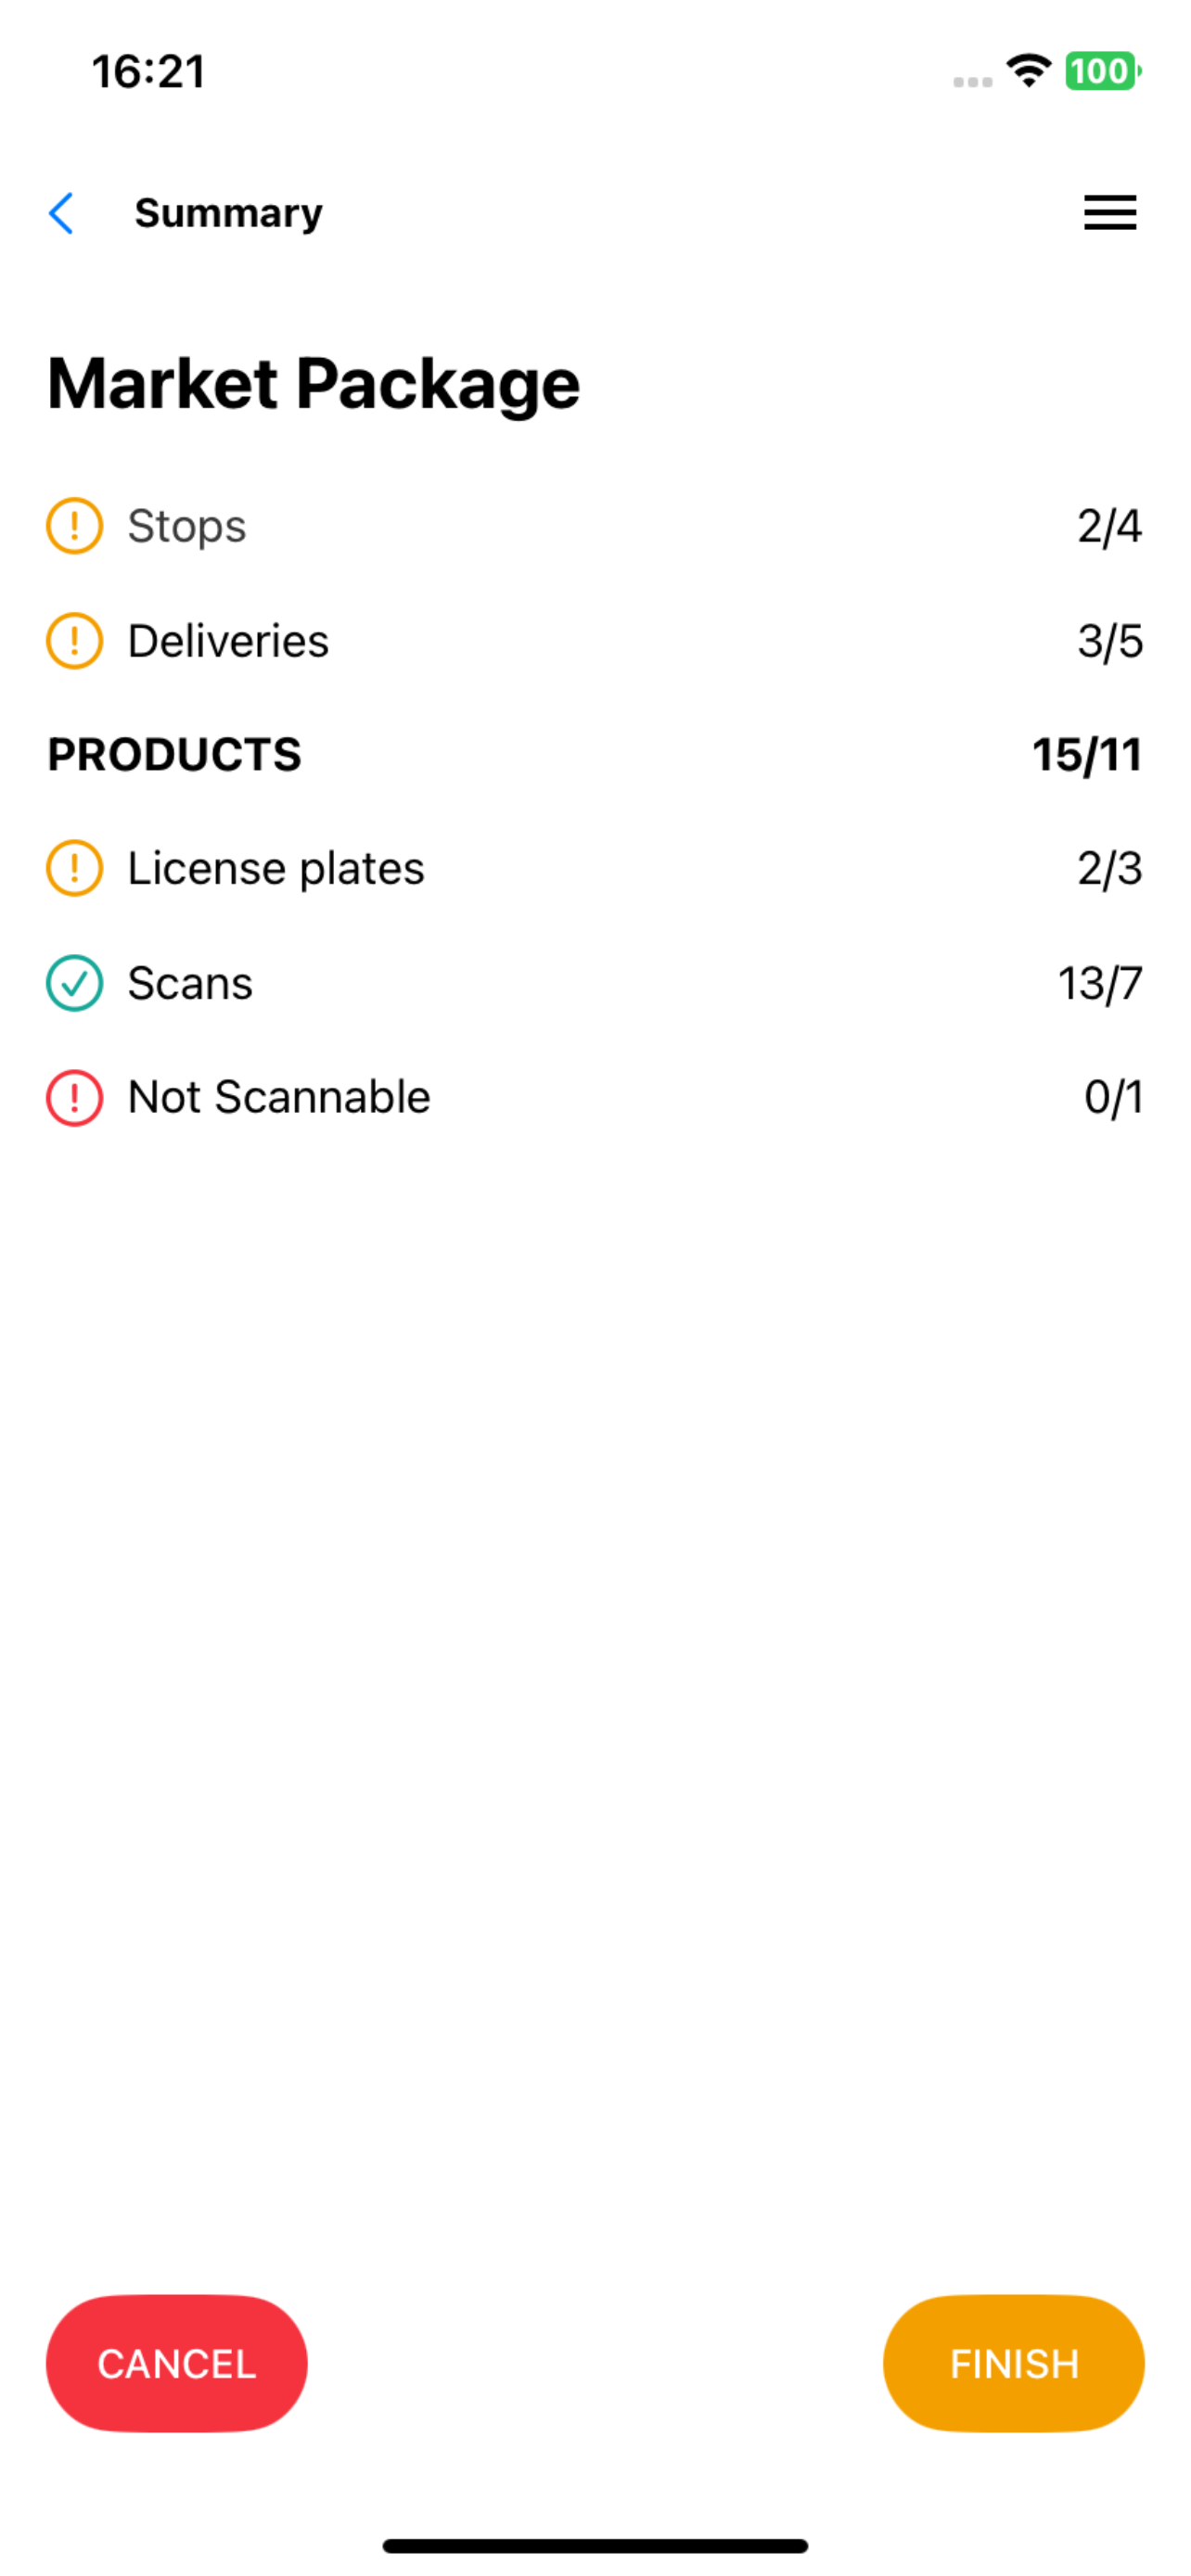The width and height of the screenshot is (1191, 2576).
Task: Tap the Summary title in navigation bar
Action: click(229, 214)
